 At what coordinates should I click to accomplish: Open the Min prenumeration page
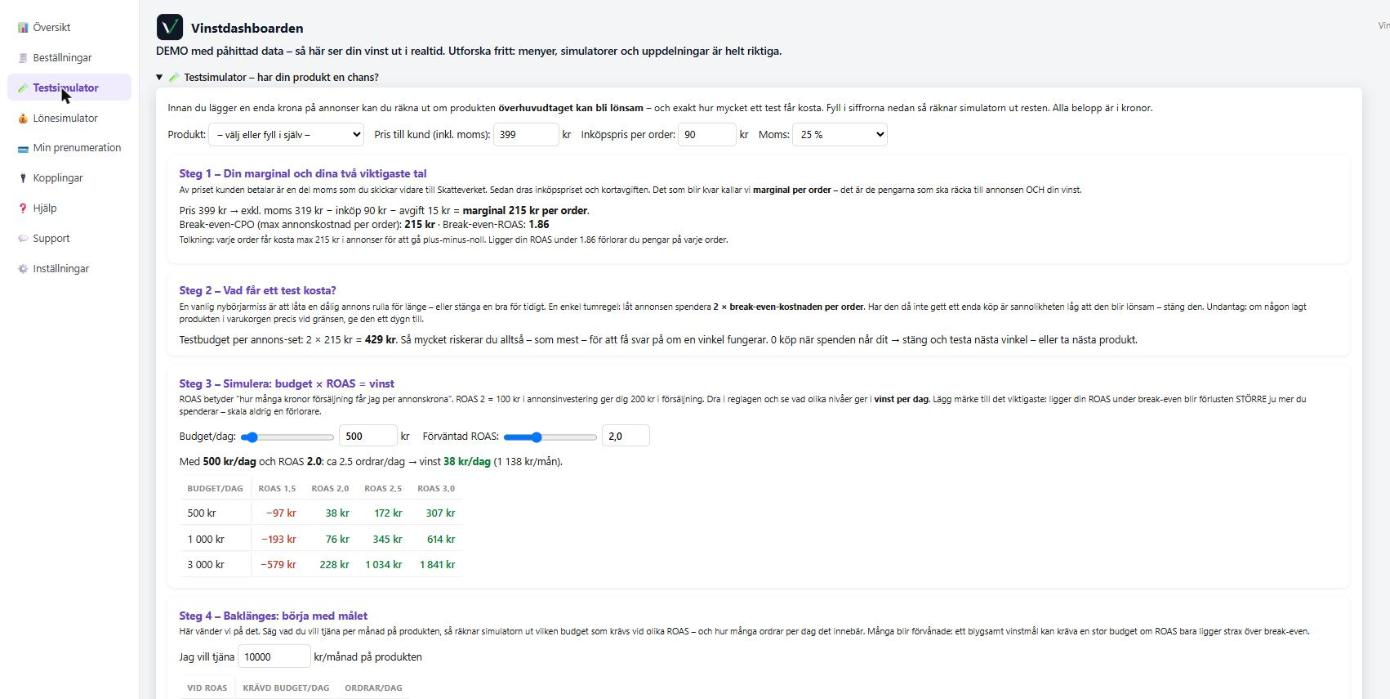point(69,148)
